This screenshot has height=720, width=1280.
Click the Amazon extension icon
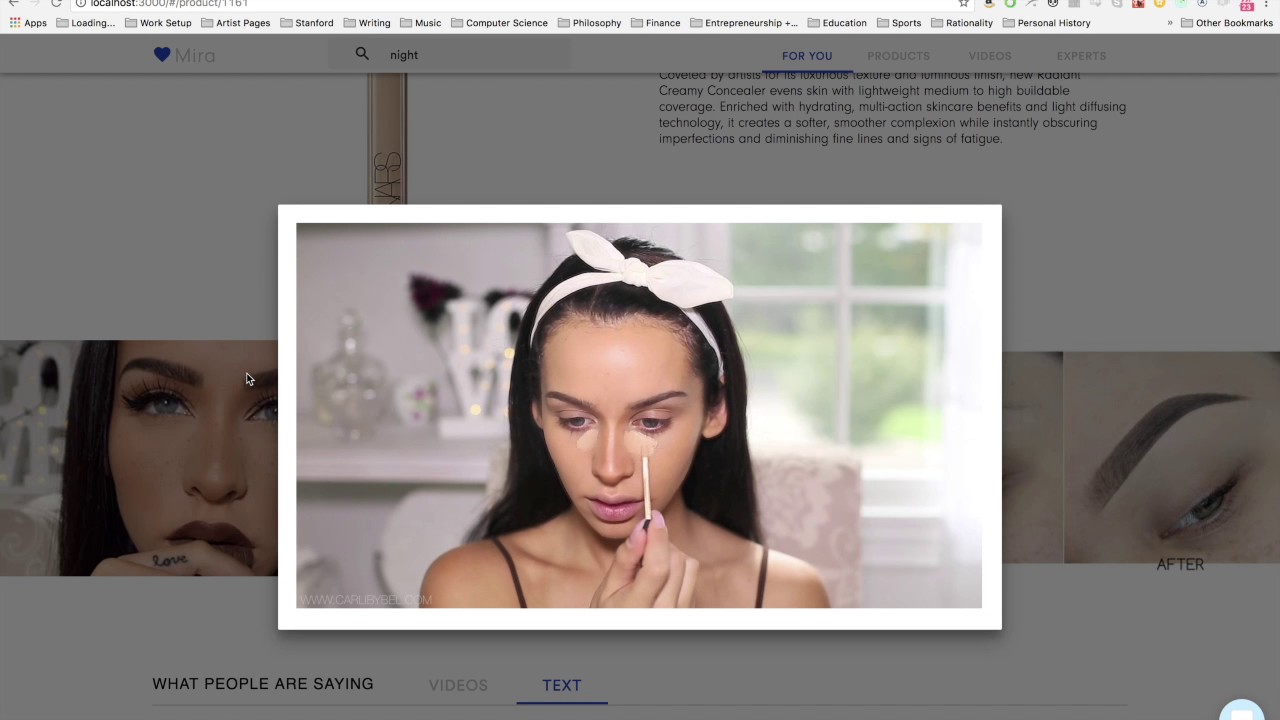click(x=989, y=4)
